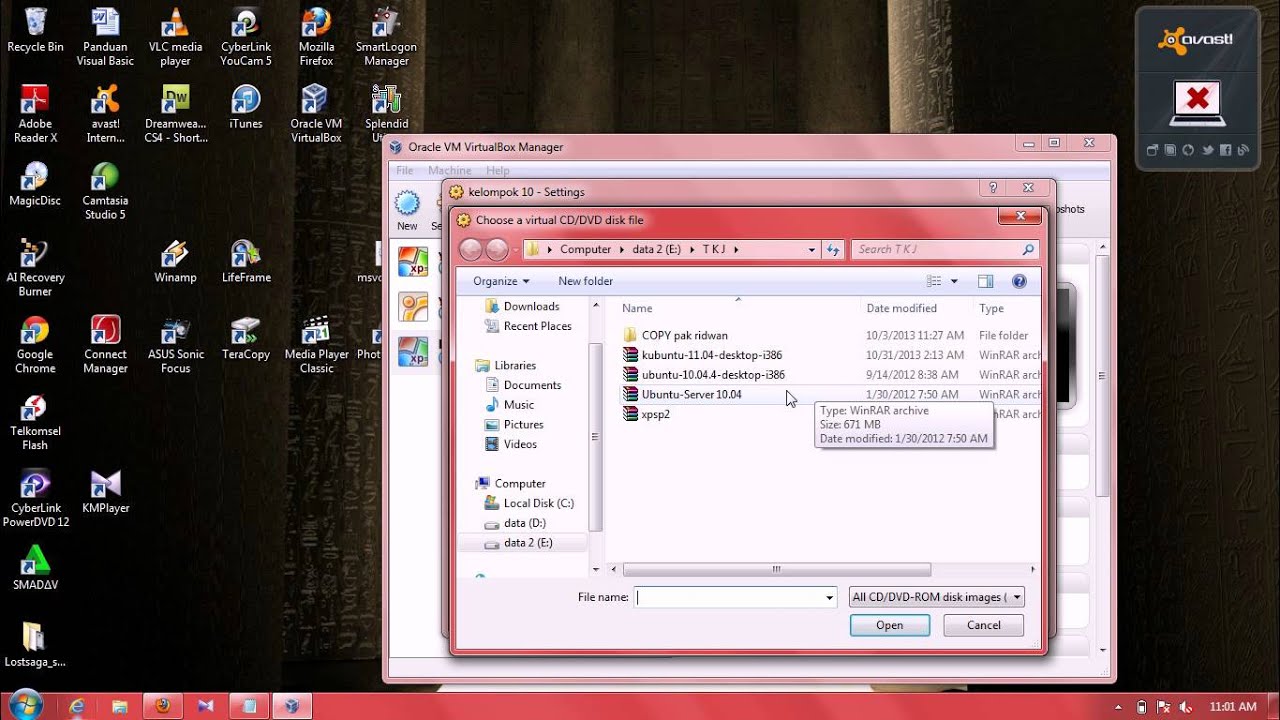The width and height of the screenshot is (1280, 720).
Task: Select Music library in navigation pane
Action: 509,405
